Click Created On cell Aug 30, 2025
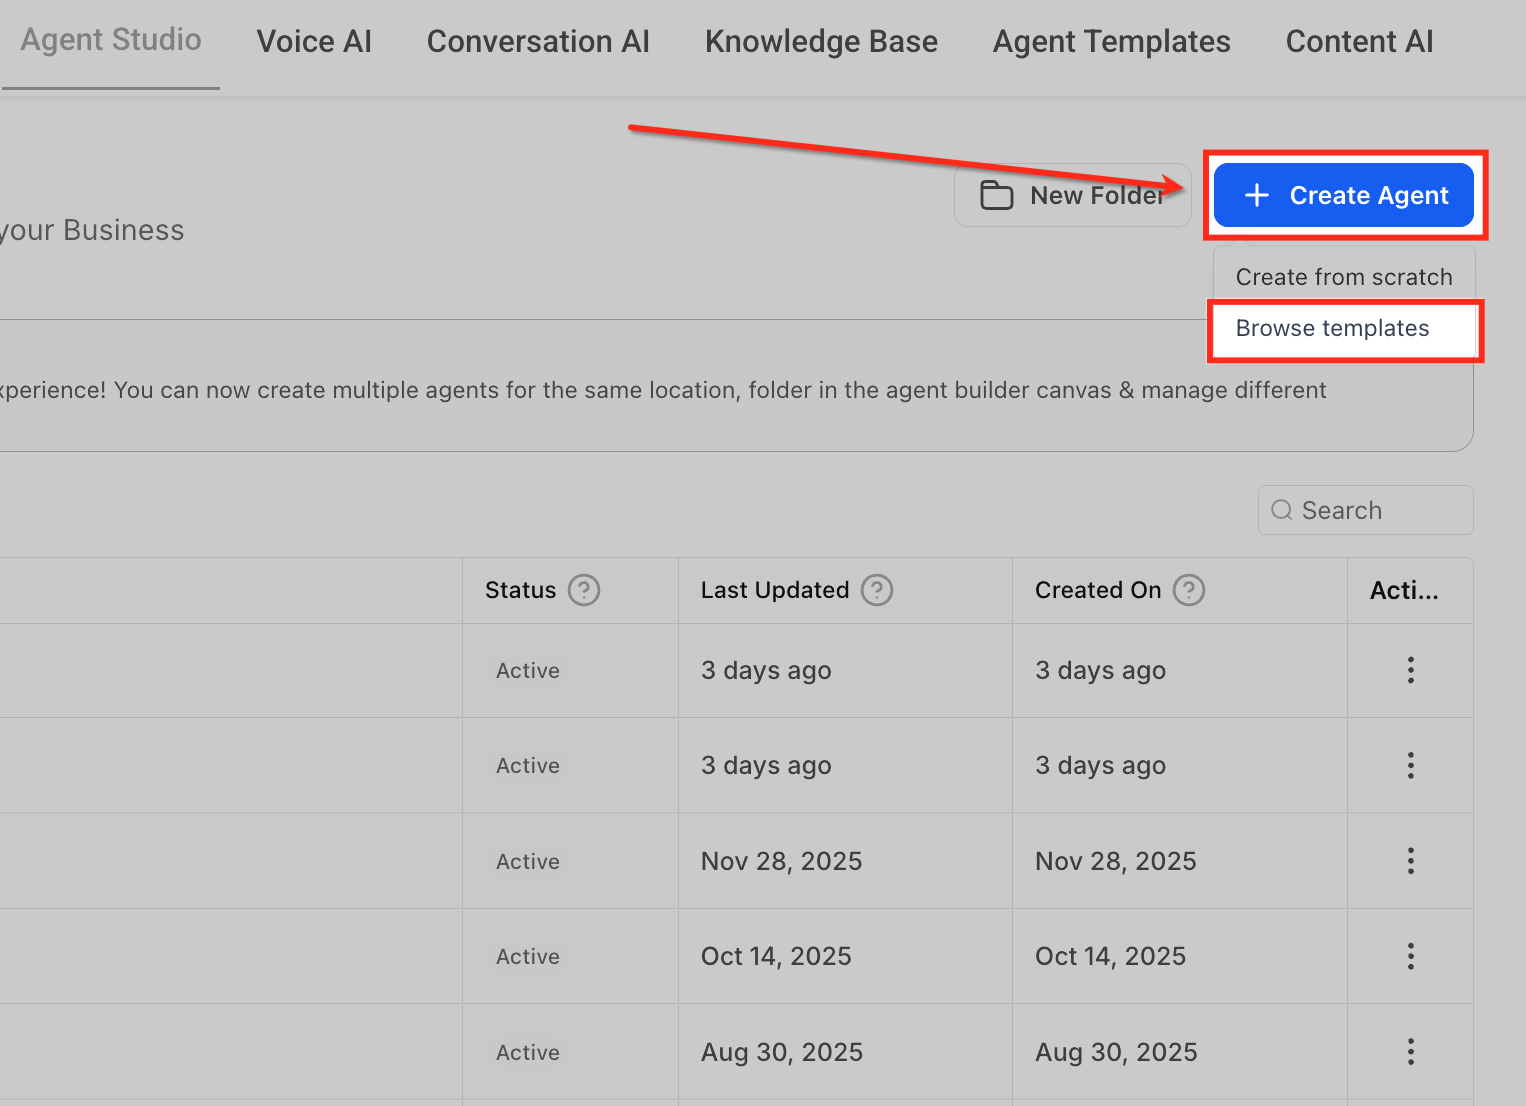This screenshot has width=1526, height=1106. click(x=1116, y=1052)
